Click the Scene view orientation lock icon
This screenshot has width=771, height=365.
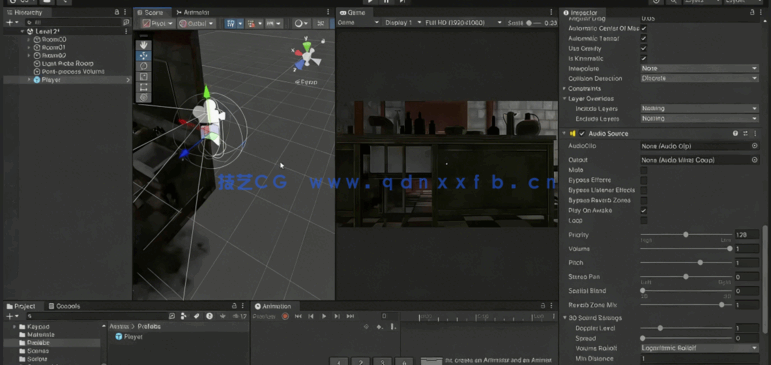323,40
